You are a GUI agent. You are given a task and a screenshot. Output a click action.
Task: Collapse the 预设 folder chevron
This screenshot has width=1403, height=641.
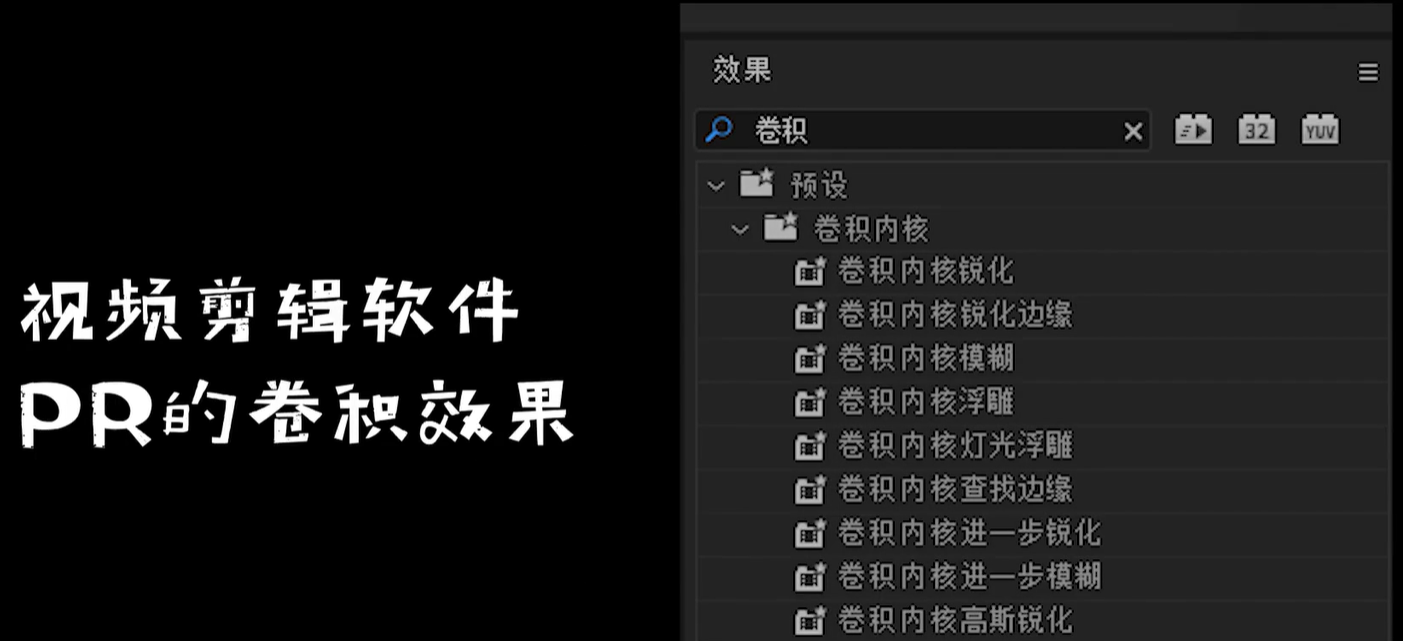[715, 185]
